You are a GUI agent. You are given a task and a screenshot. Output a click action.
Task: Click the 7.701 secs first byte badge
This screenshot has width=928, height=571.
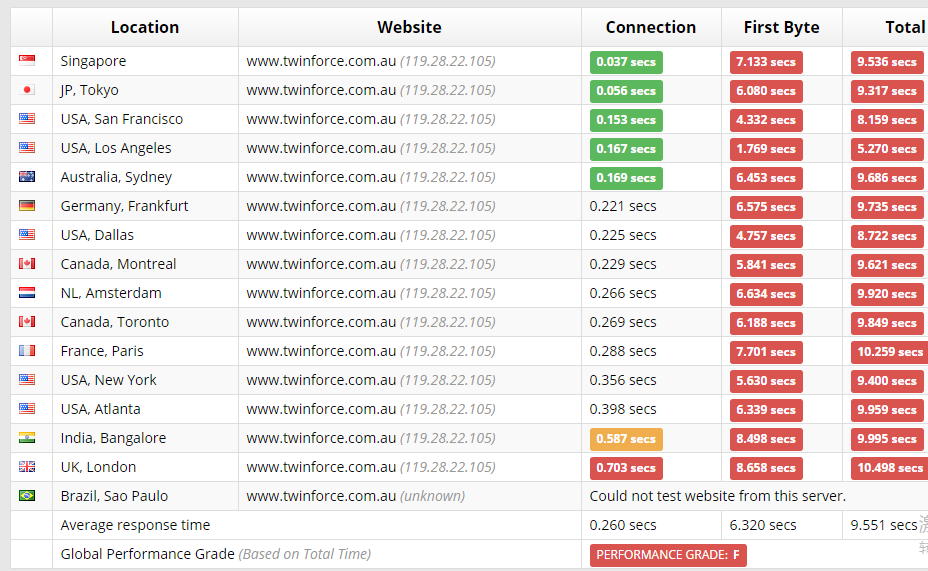(x=766, y=352)
